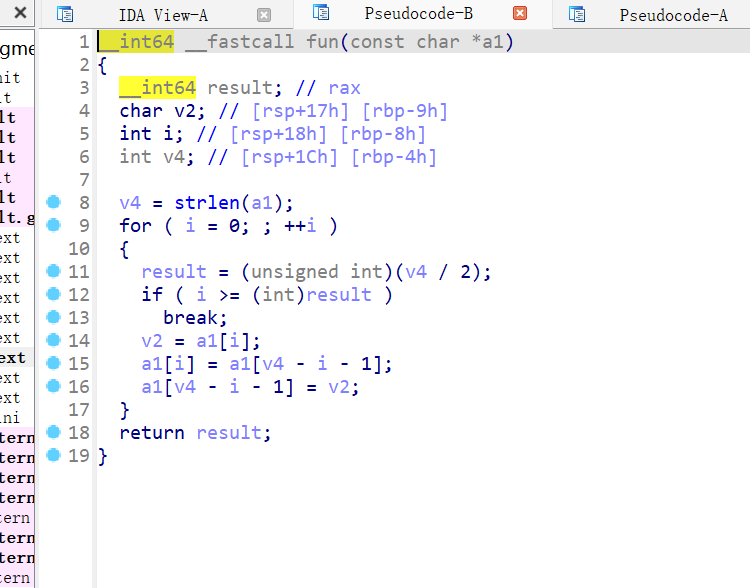Toggle breakpoint dot on line 18
Image resolution: width=750 pixels, height=588 pixels.
click(x=54, y=432)
